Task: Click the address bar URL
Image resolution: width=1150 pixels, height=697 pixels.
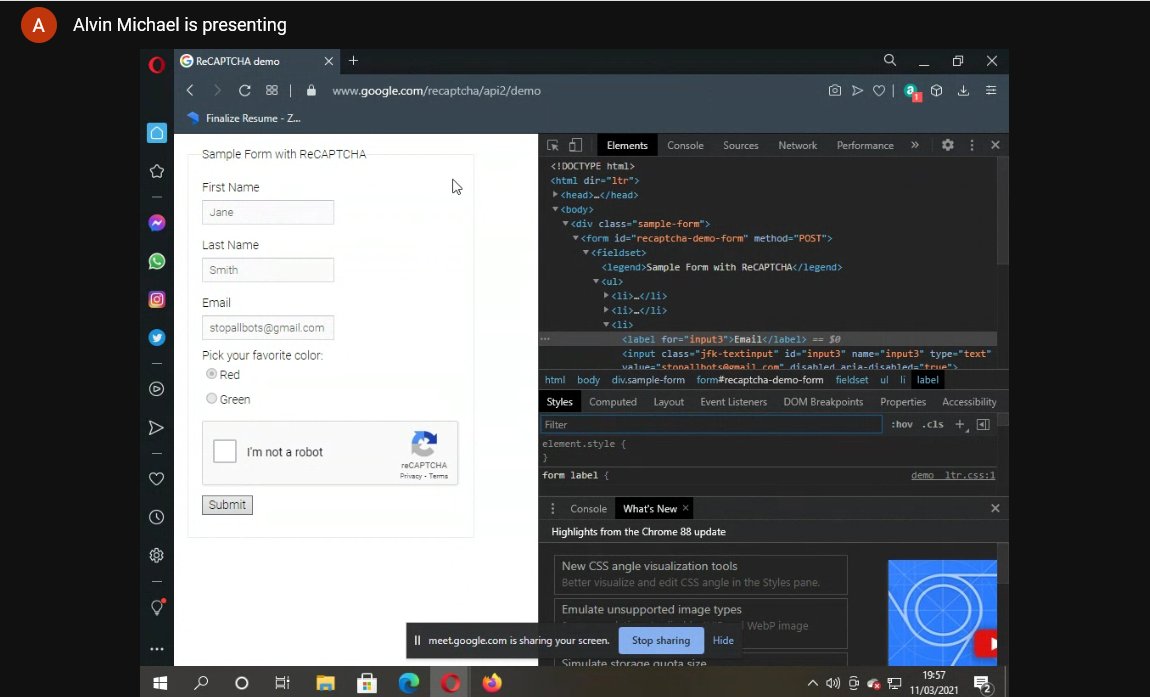Action: [436, 91]
